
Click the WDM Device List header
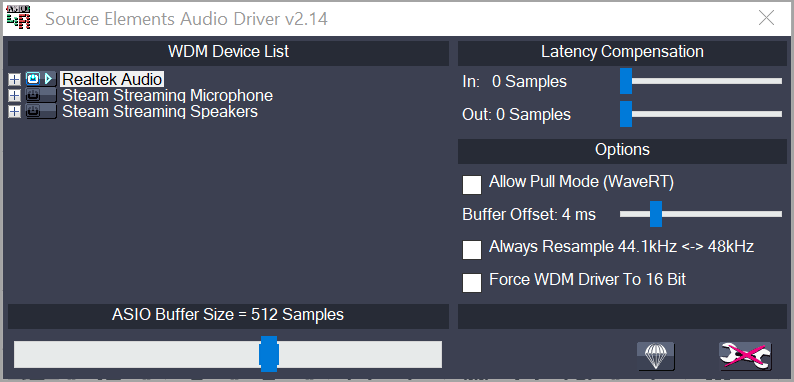pyautogui.click(x=228, y=53)
